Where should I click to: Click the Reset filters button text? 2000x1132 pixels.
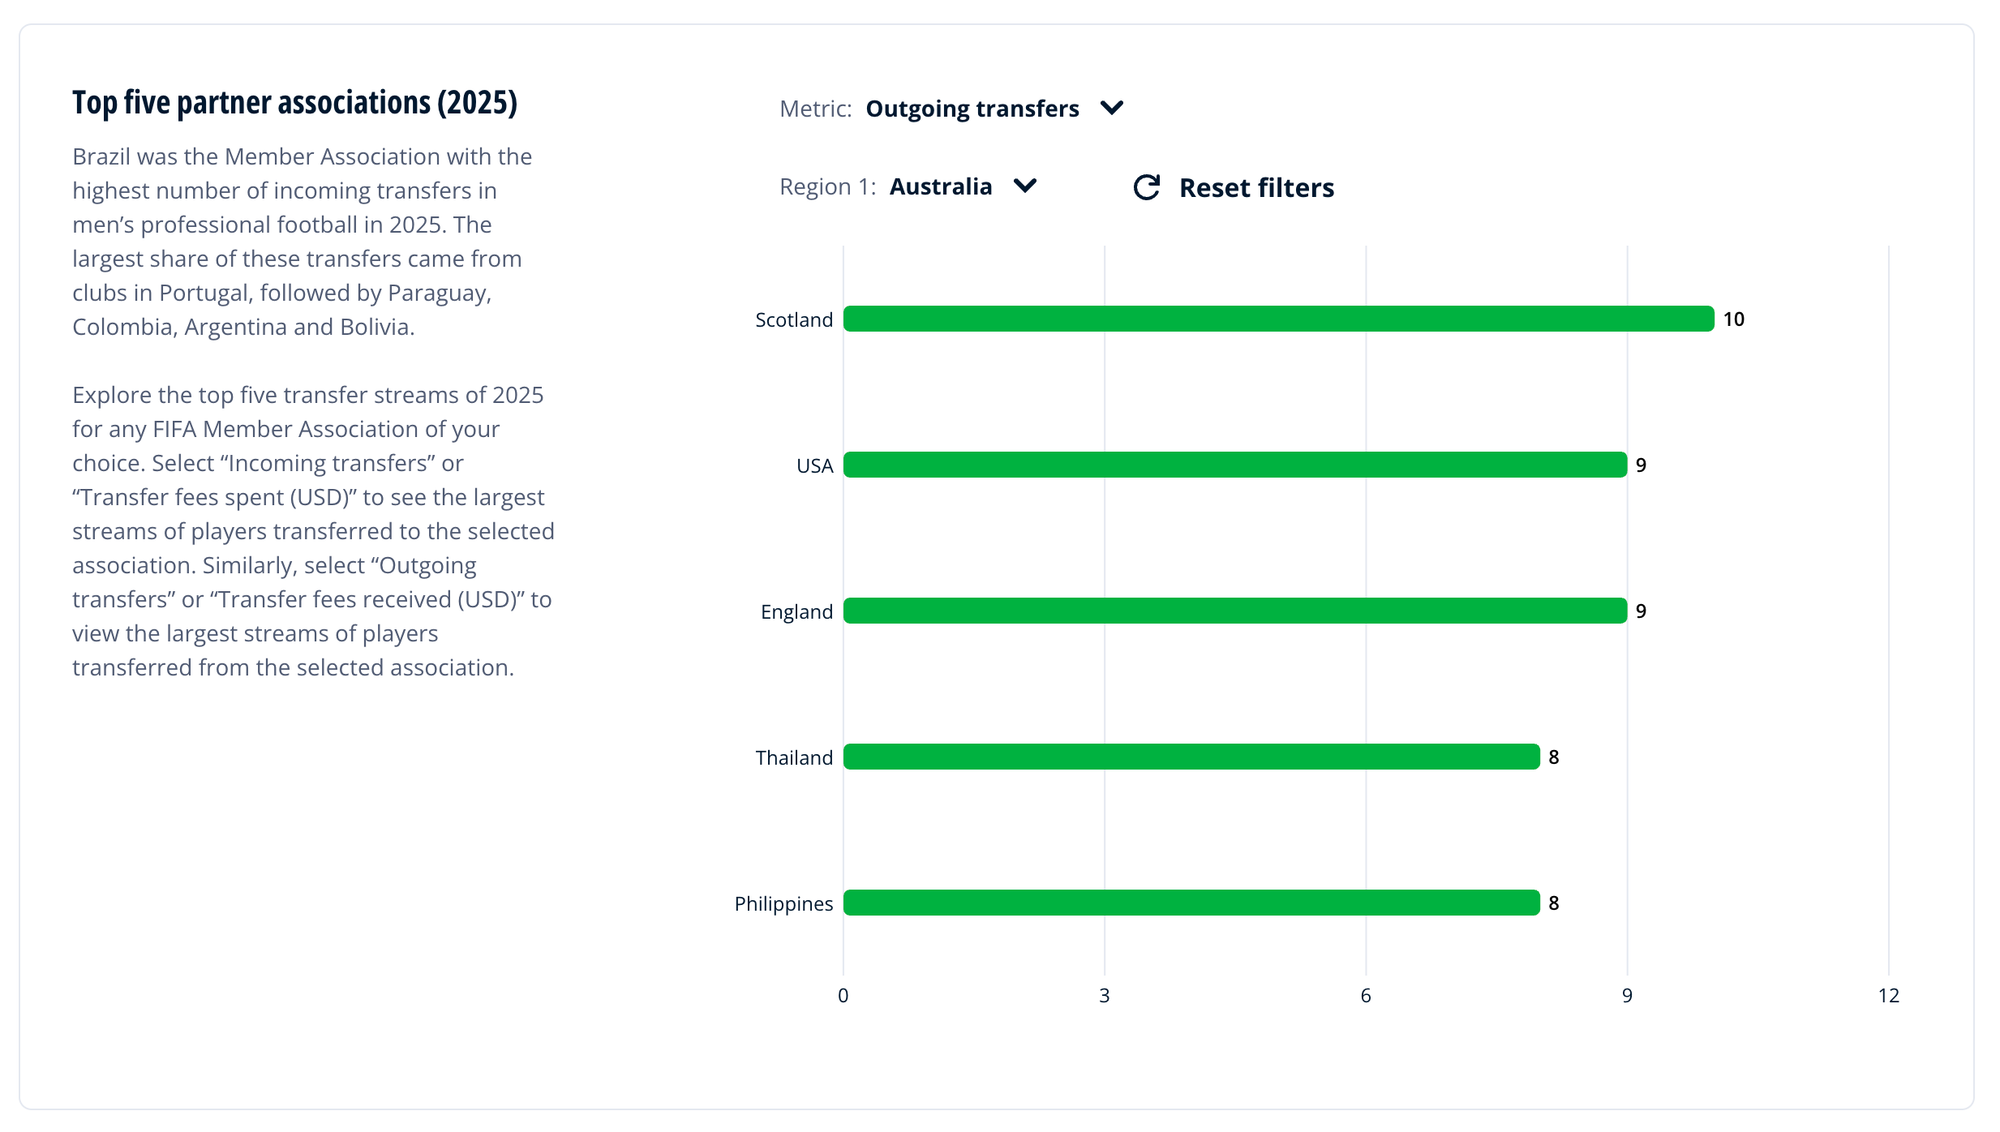pos(1256,188)
